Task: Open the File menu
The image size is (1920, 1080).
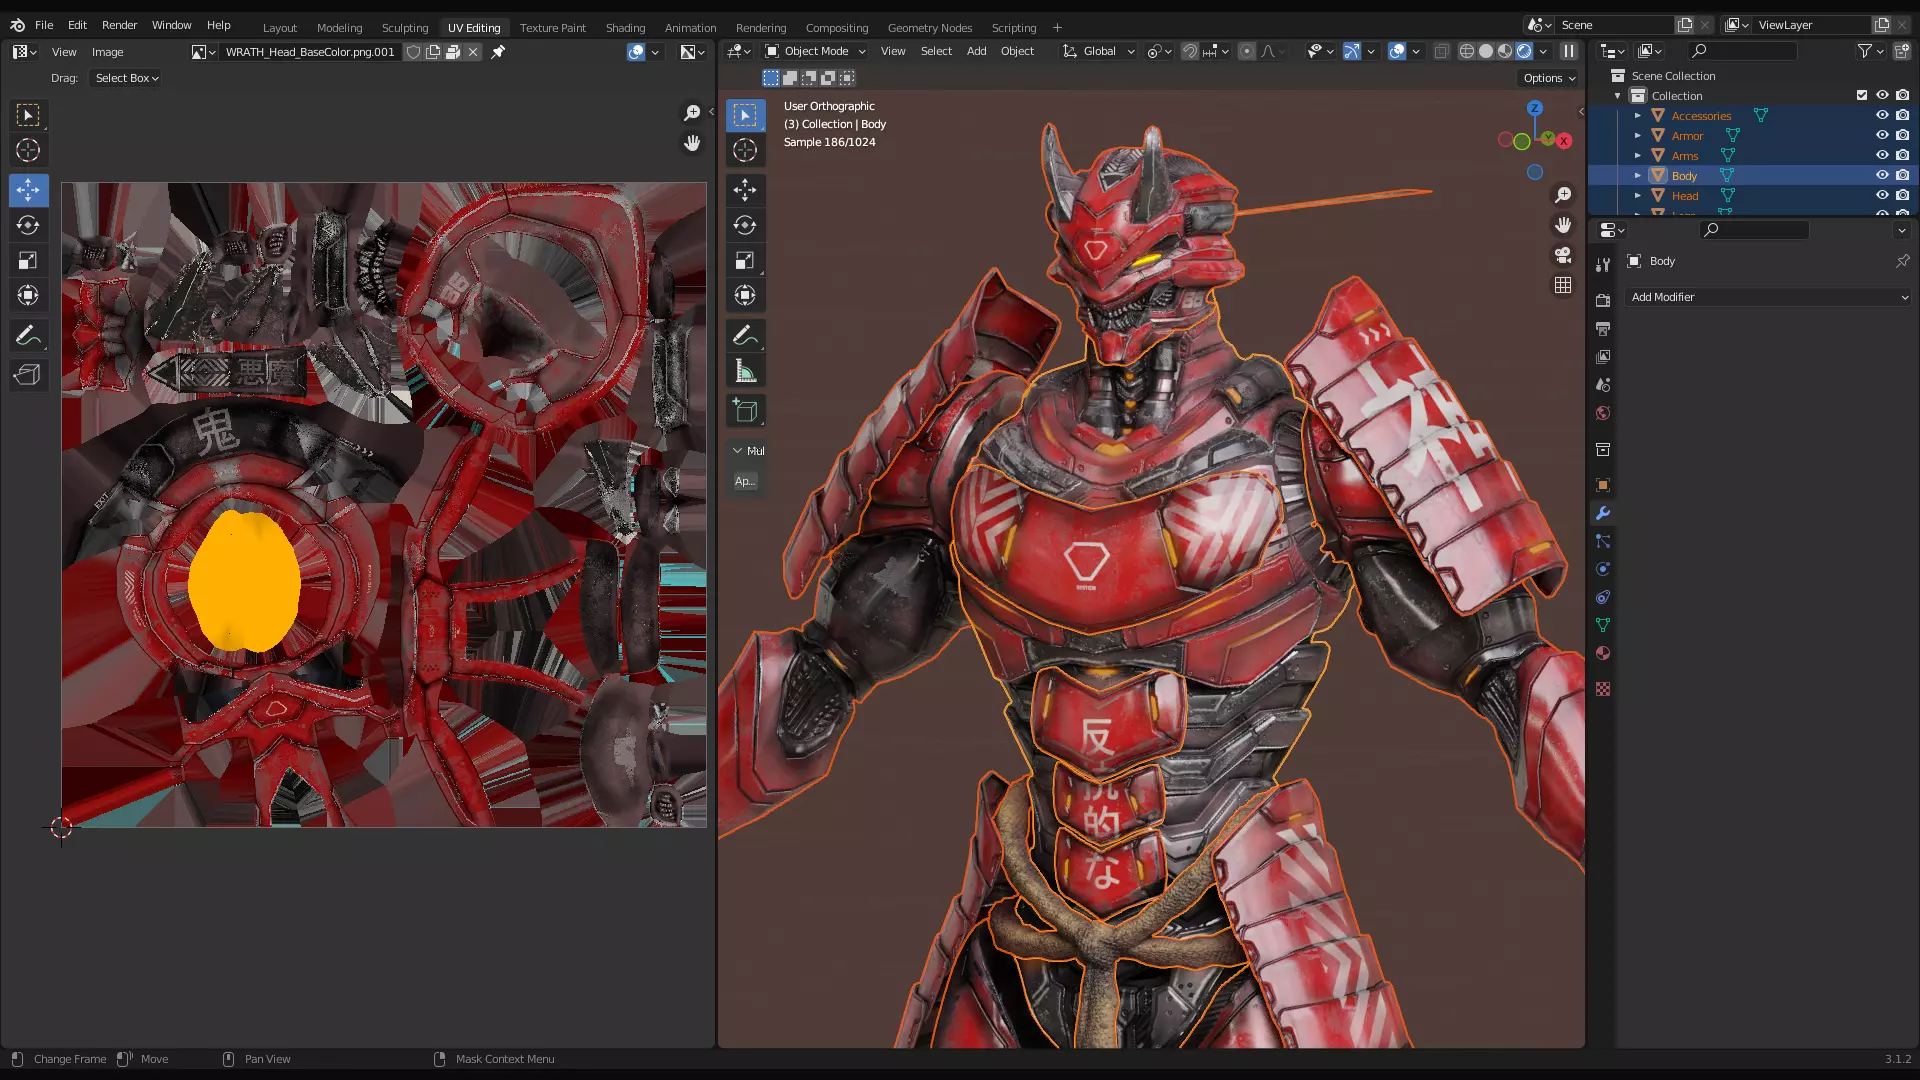Action: [44, 25]
